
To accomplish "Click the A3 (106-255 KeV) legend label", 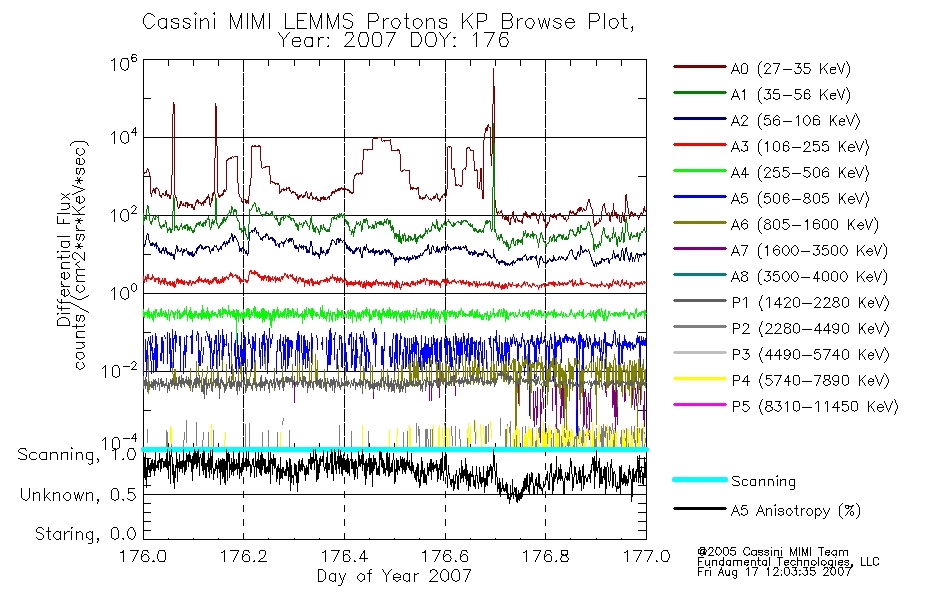I will click(x=800, y=147).
